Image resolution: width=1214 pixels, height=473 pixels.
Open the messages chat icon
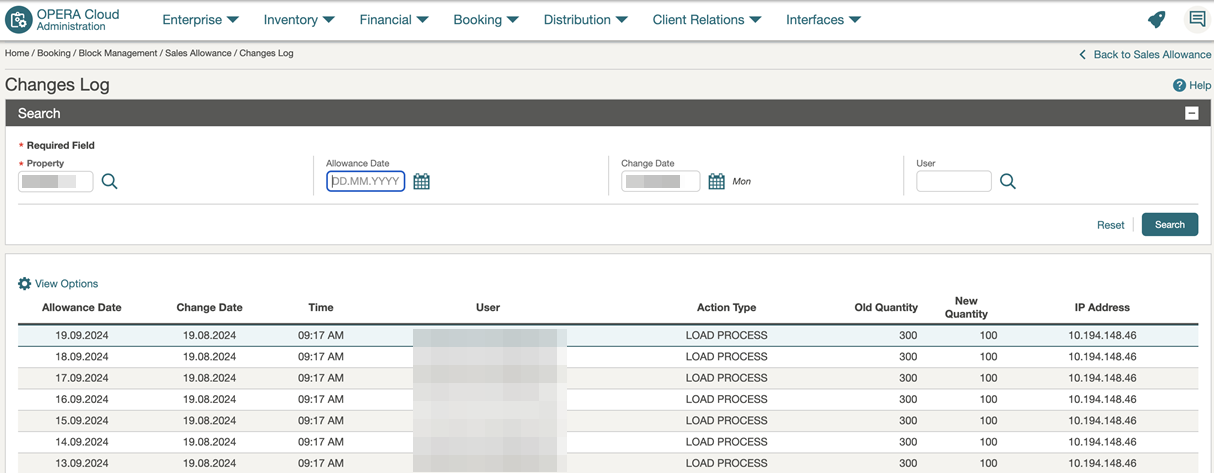[1196, 19]
